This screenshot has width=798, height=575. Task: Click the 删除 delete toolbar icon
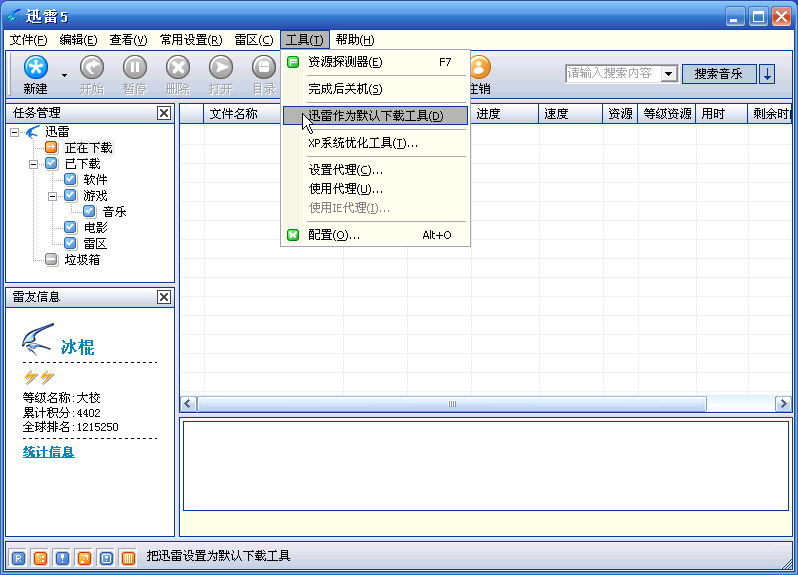pyautogui.click(x=178, y=67)
